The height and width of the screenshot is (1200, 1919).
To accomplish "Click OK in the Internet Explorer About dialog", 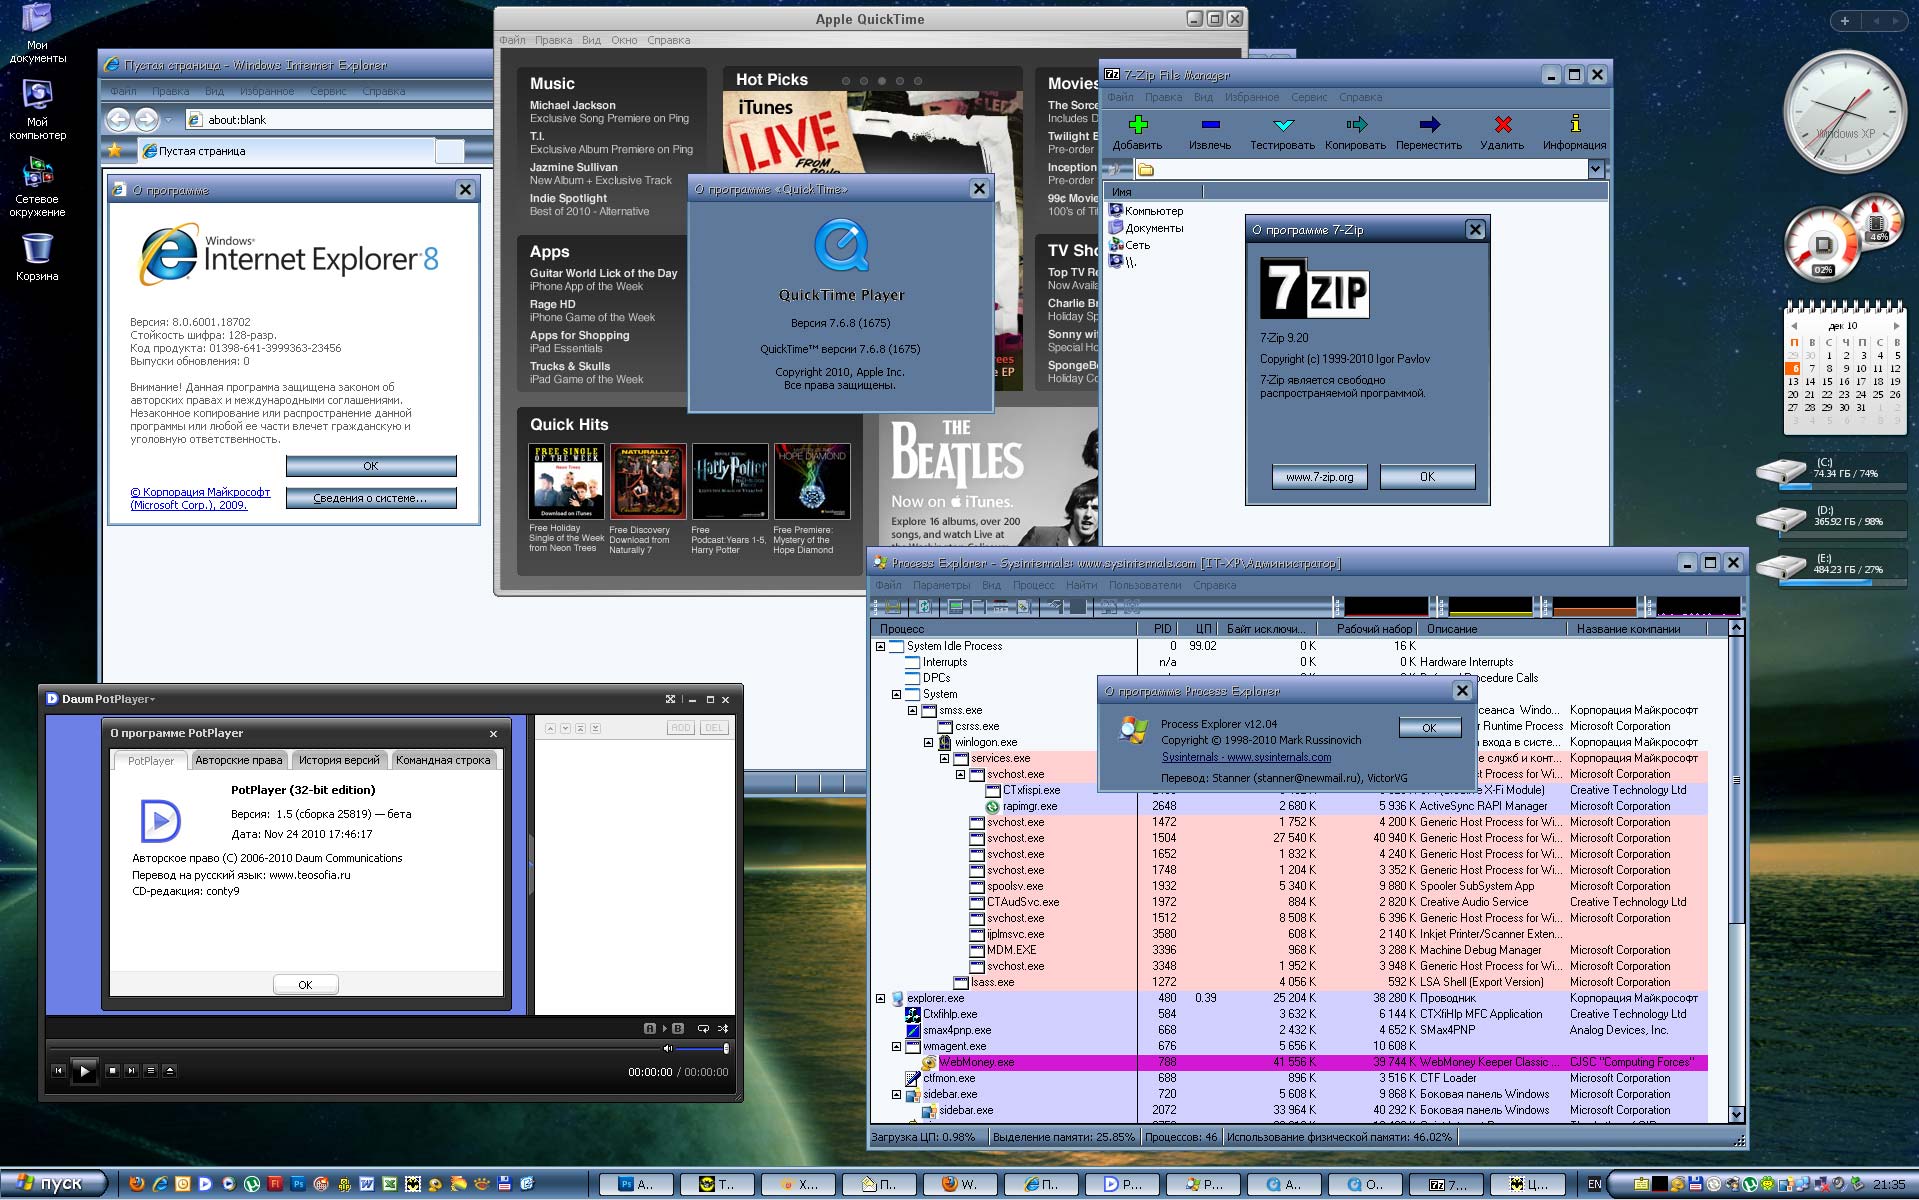I will (371, 466).
